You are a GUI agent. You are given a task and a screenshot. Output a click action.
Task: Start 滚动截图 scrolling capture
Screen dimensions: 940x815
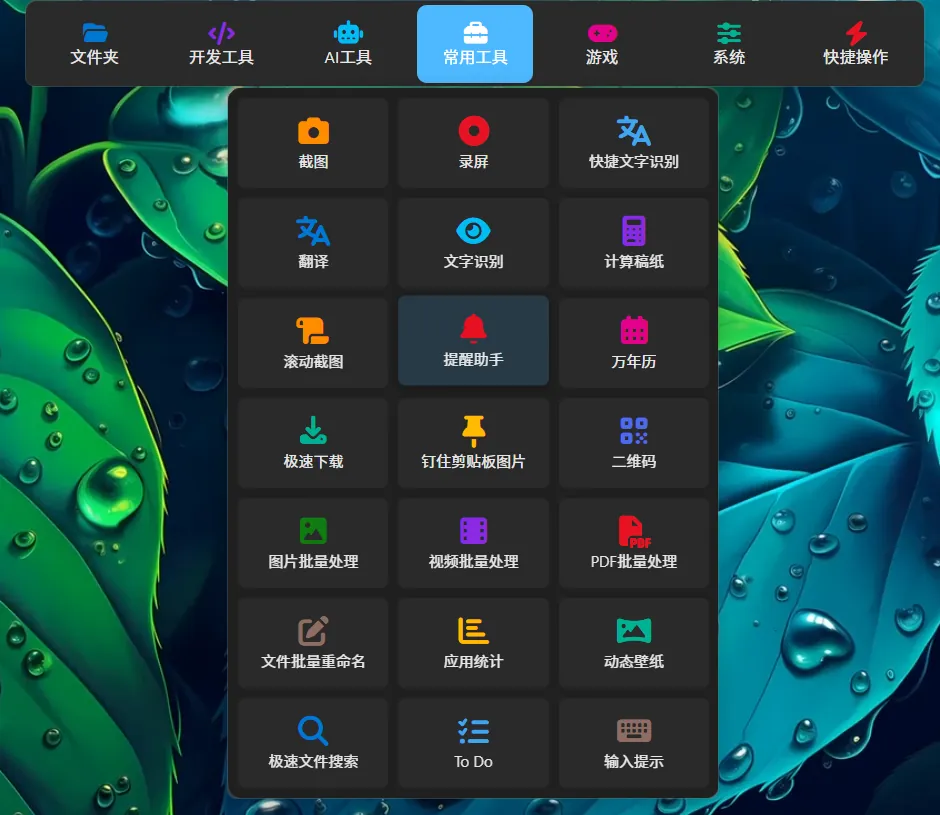313,343
